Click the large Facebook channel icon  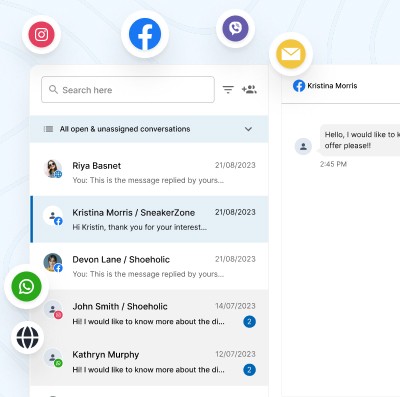145,34
